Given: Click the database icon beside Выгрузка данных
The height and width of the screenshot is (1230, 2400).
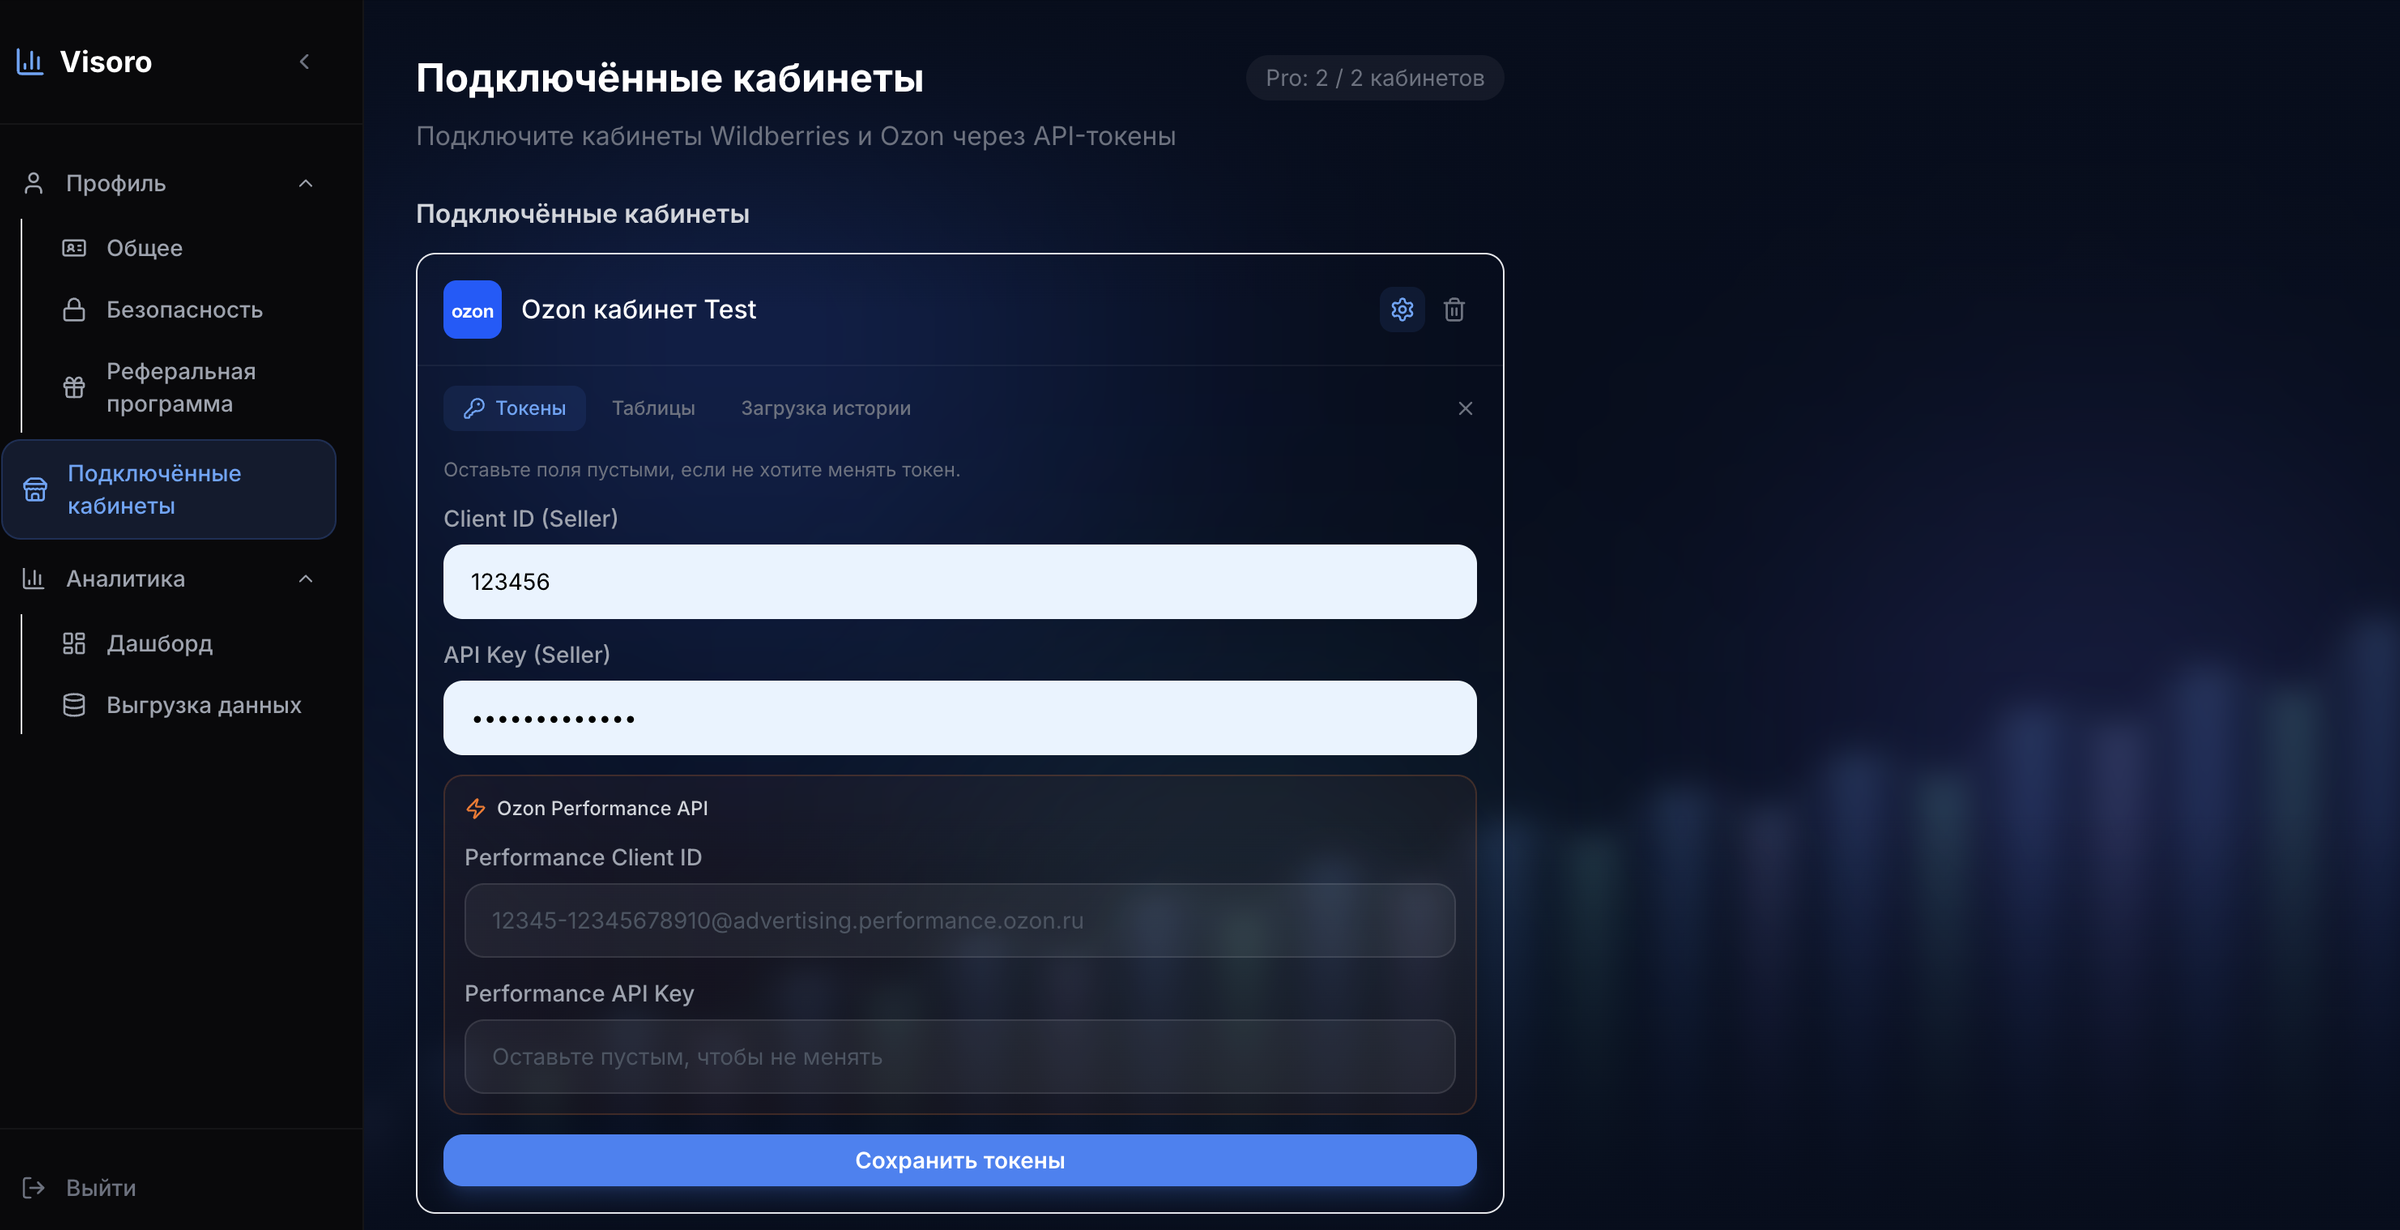Looking at the screenshot, I should pos(74,705).
